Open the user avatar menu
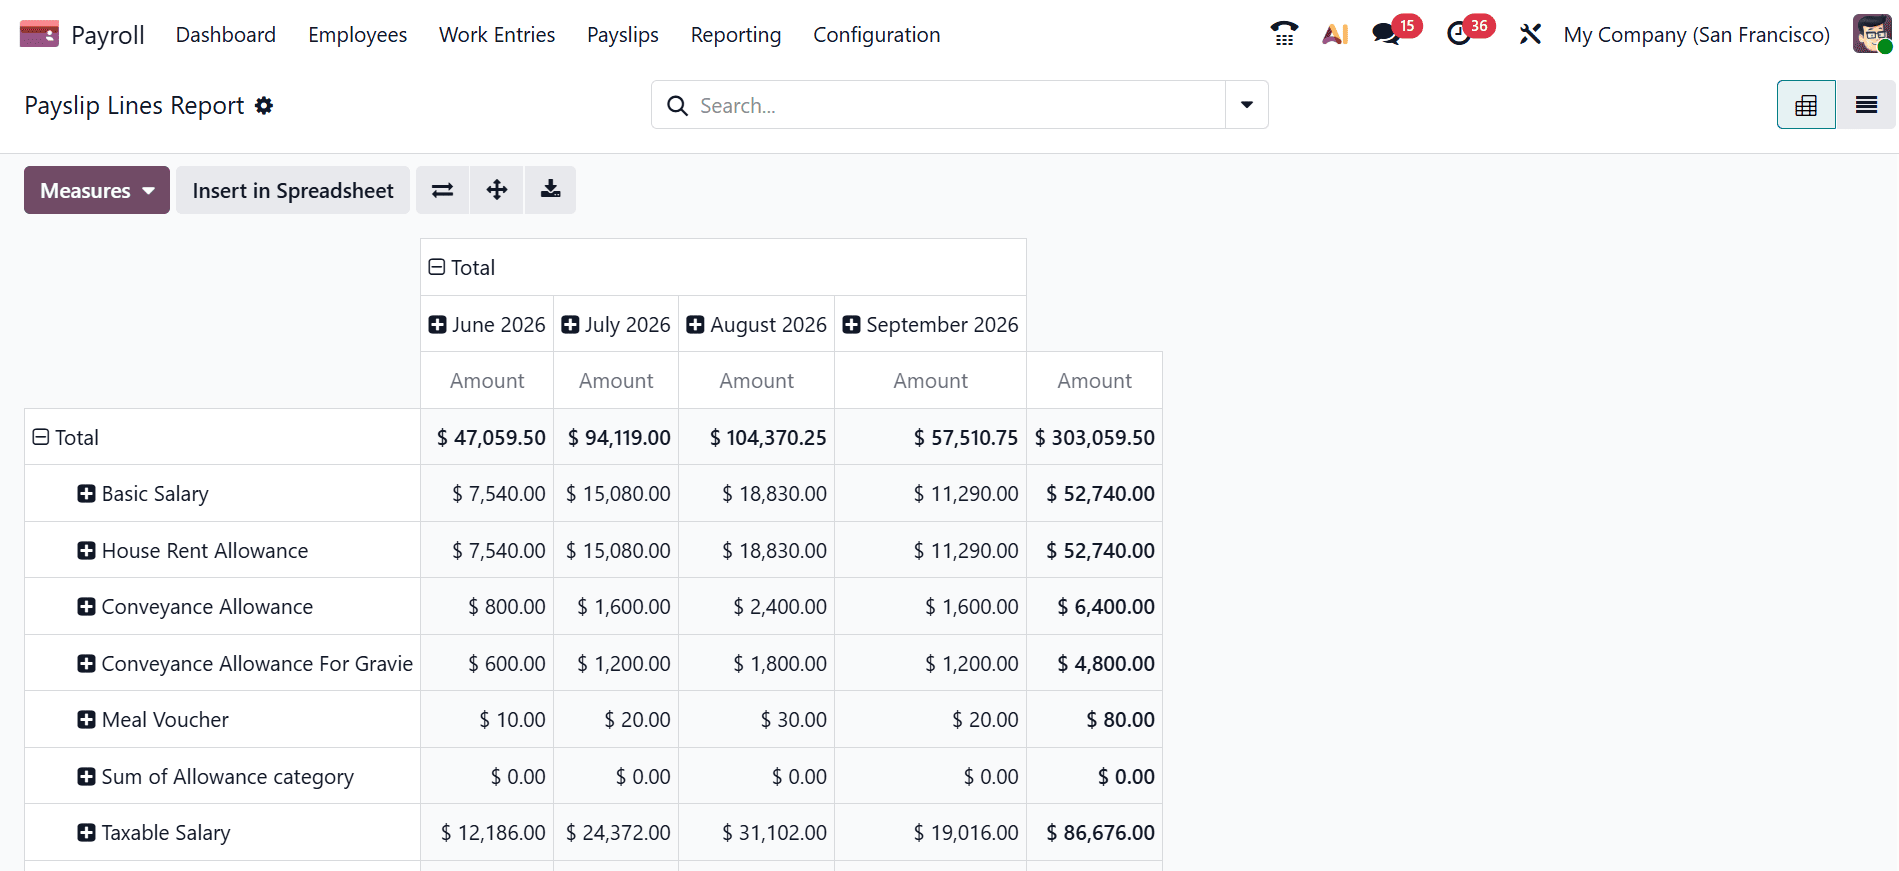This screenshot has height=871, width=1899. [x=1872, y=35]
